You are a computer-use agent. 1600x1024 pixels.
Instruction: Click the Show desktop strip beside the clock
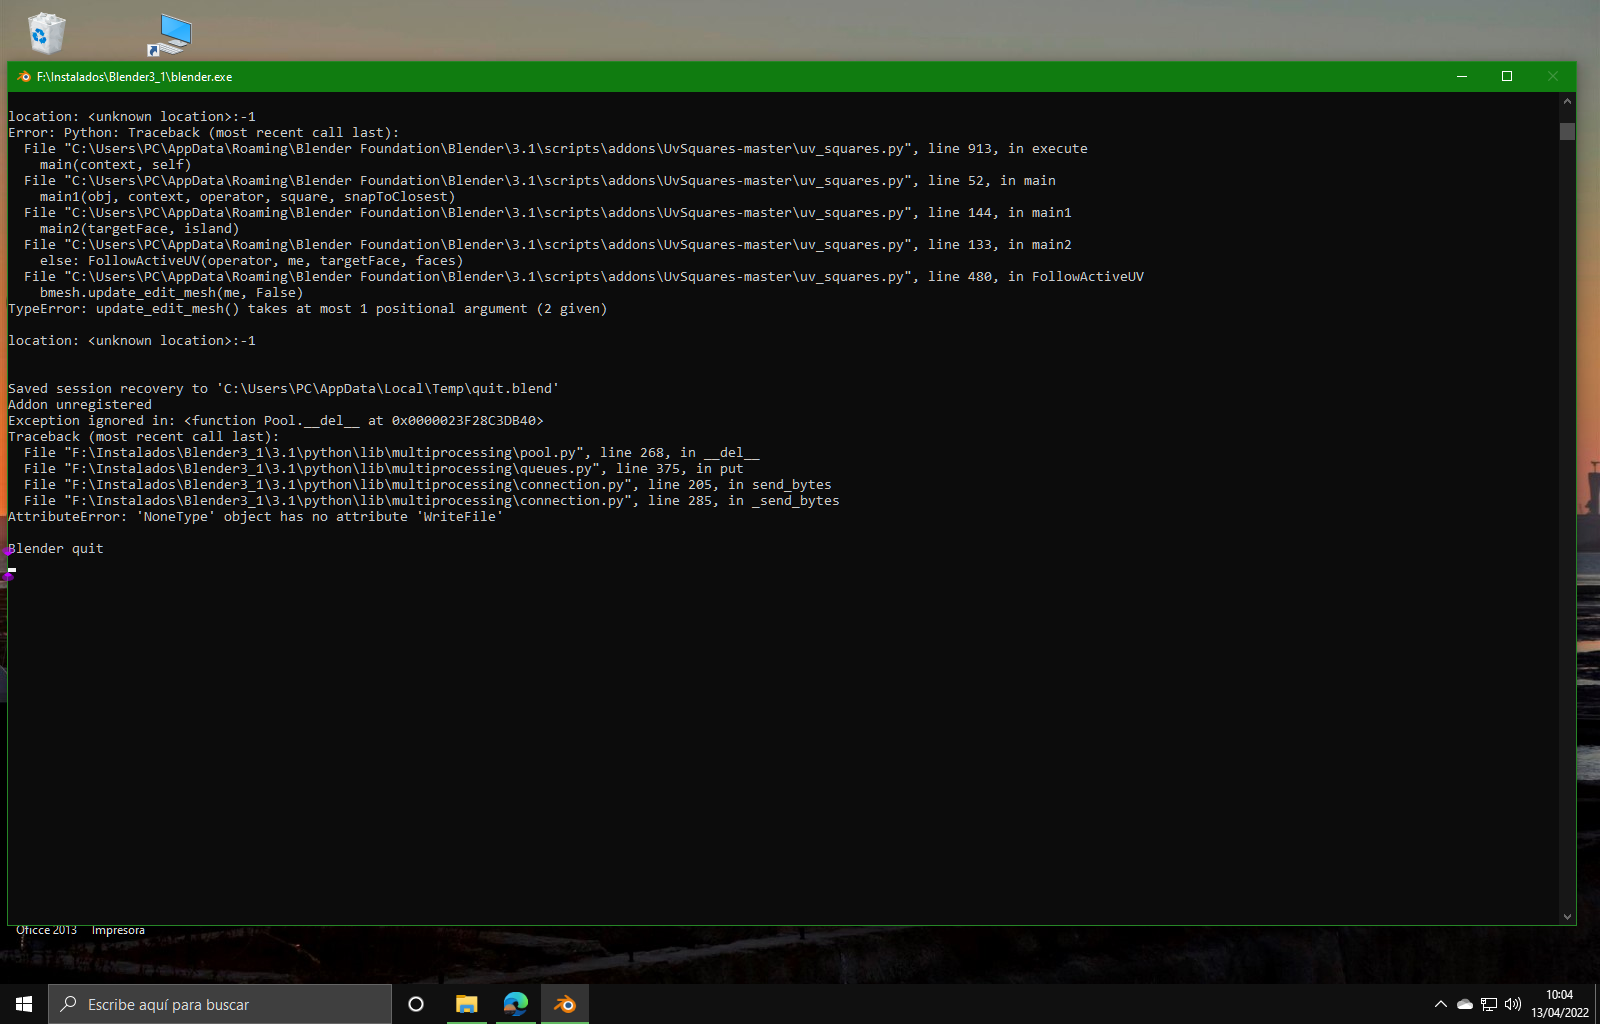tap(1597, 1004)
